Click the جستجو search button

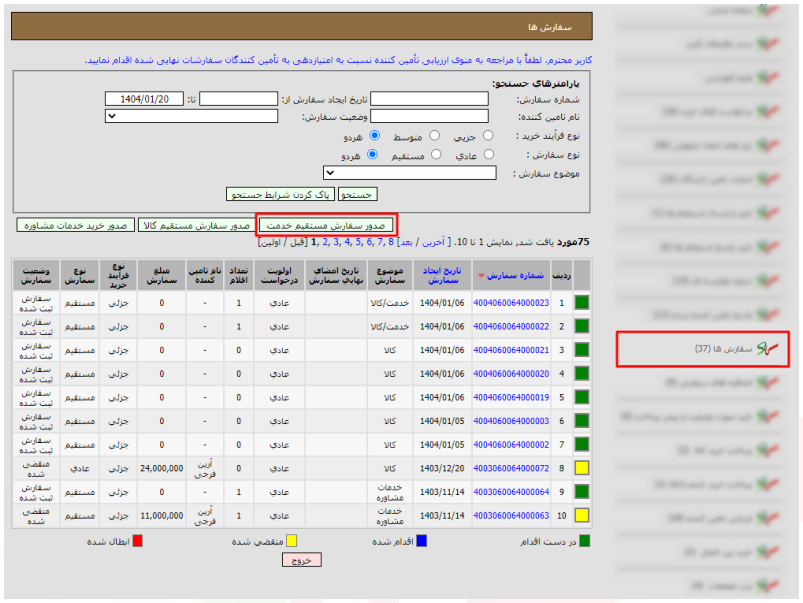(x=357, y=195)
